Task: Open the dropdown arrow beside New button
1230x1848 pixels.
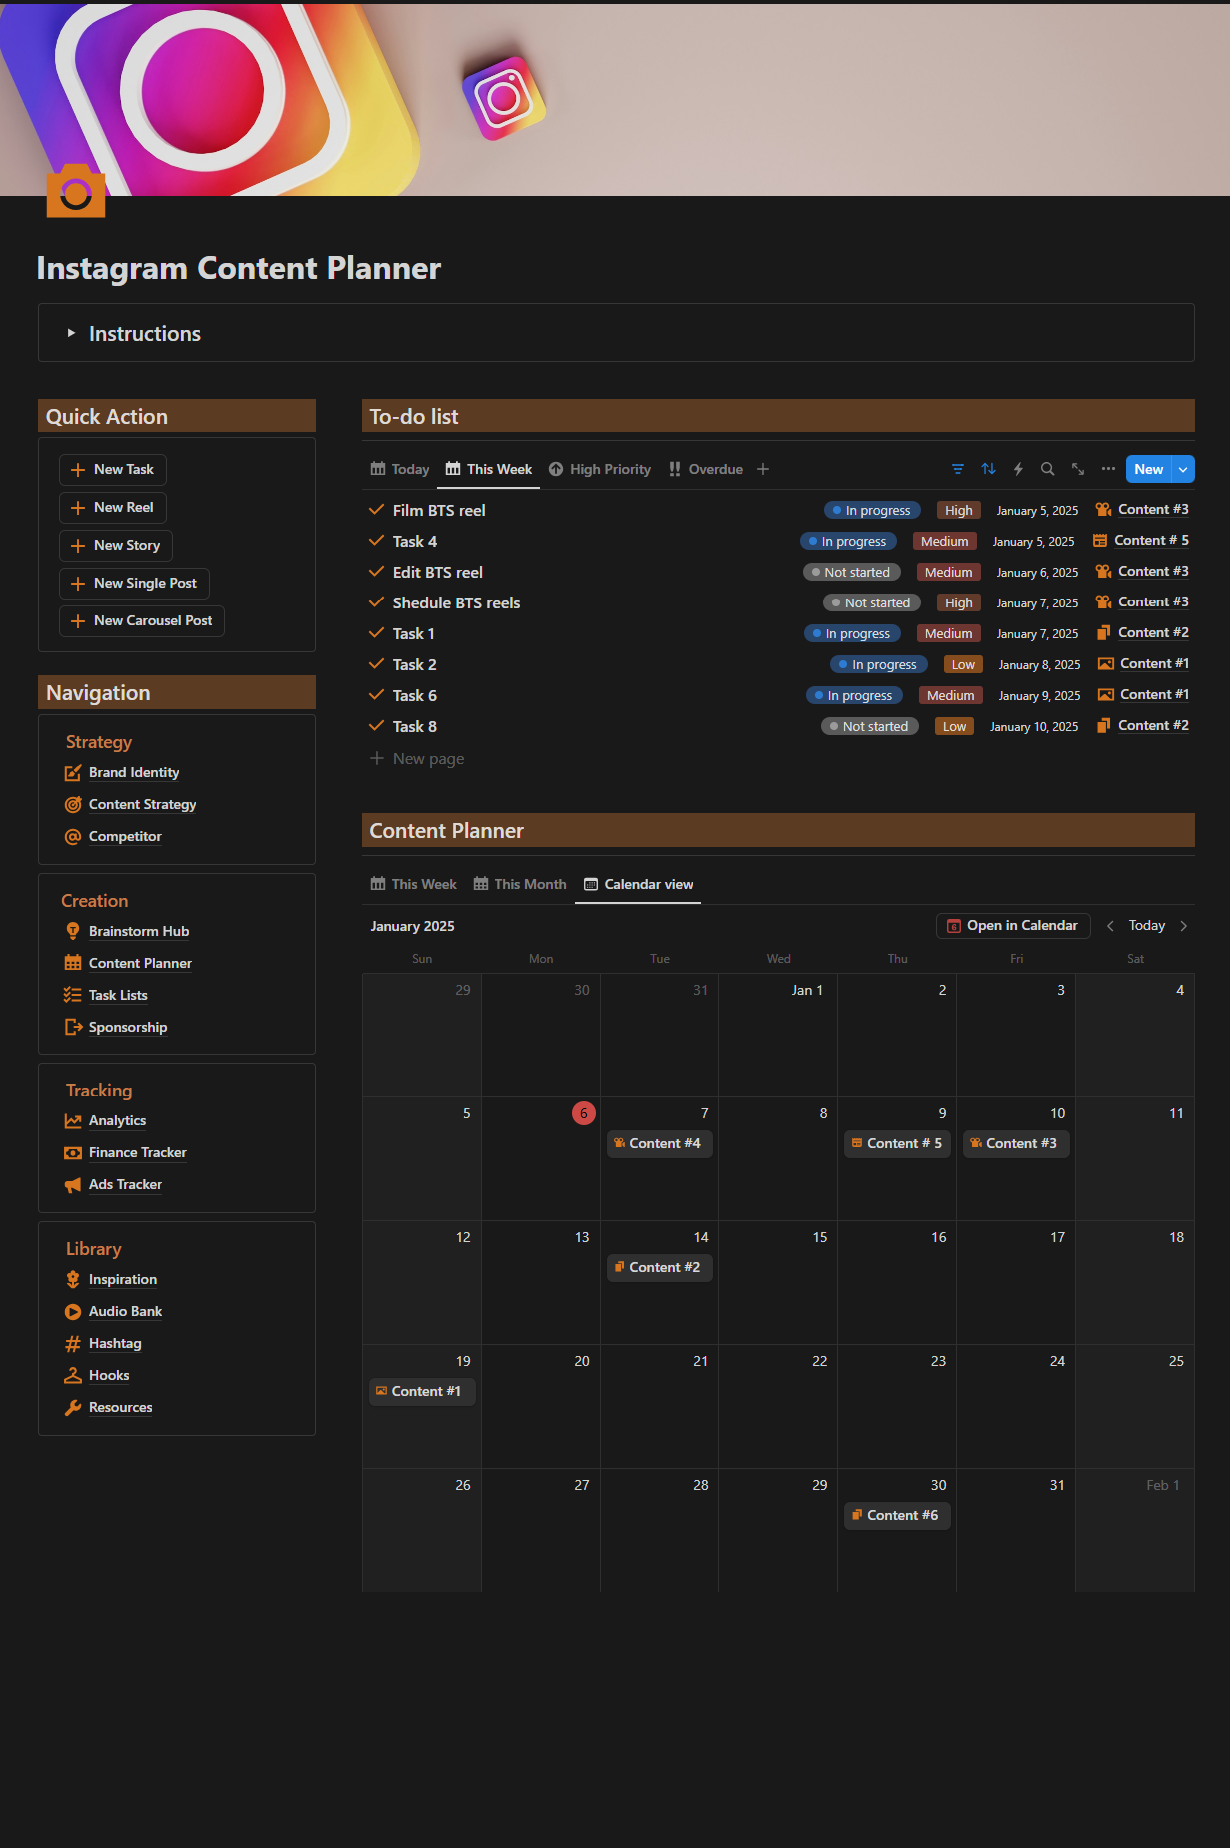Action: (1183, 469)
